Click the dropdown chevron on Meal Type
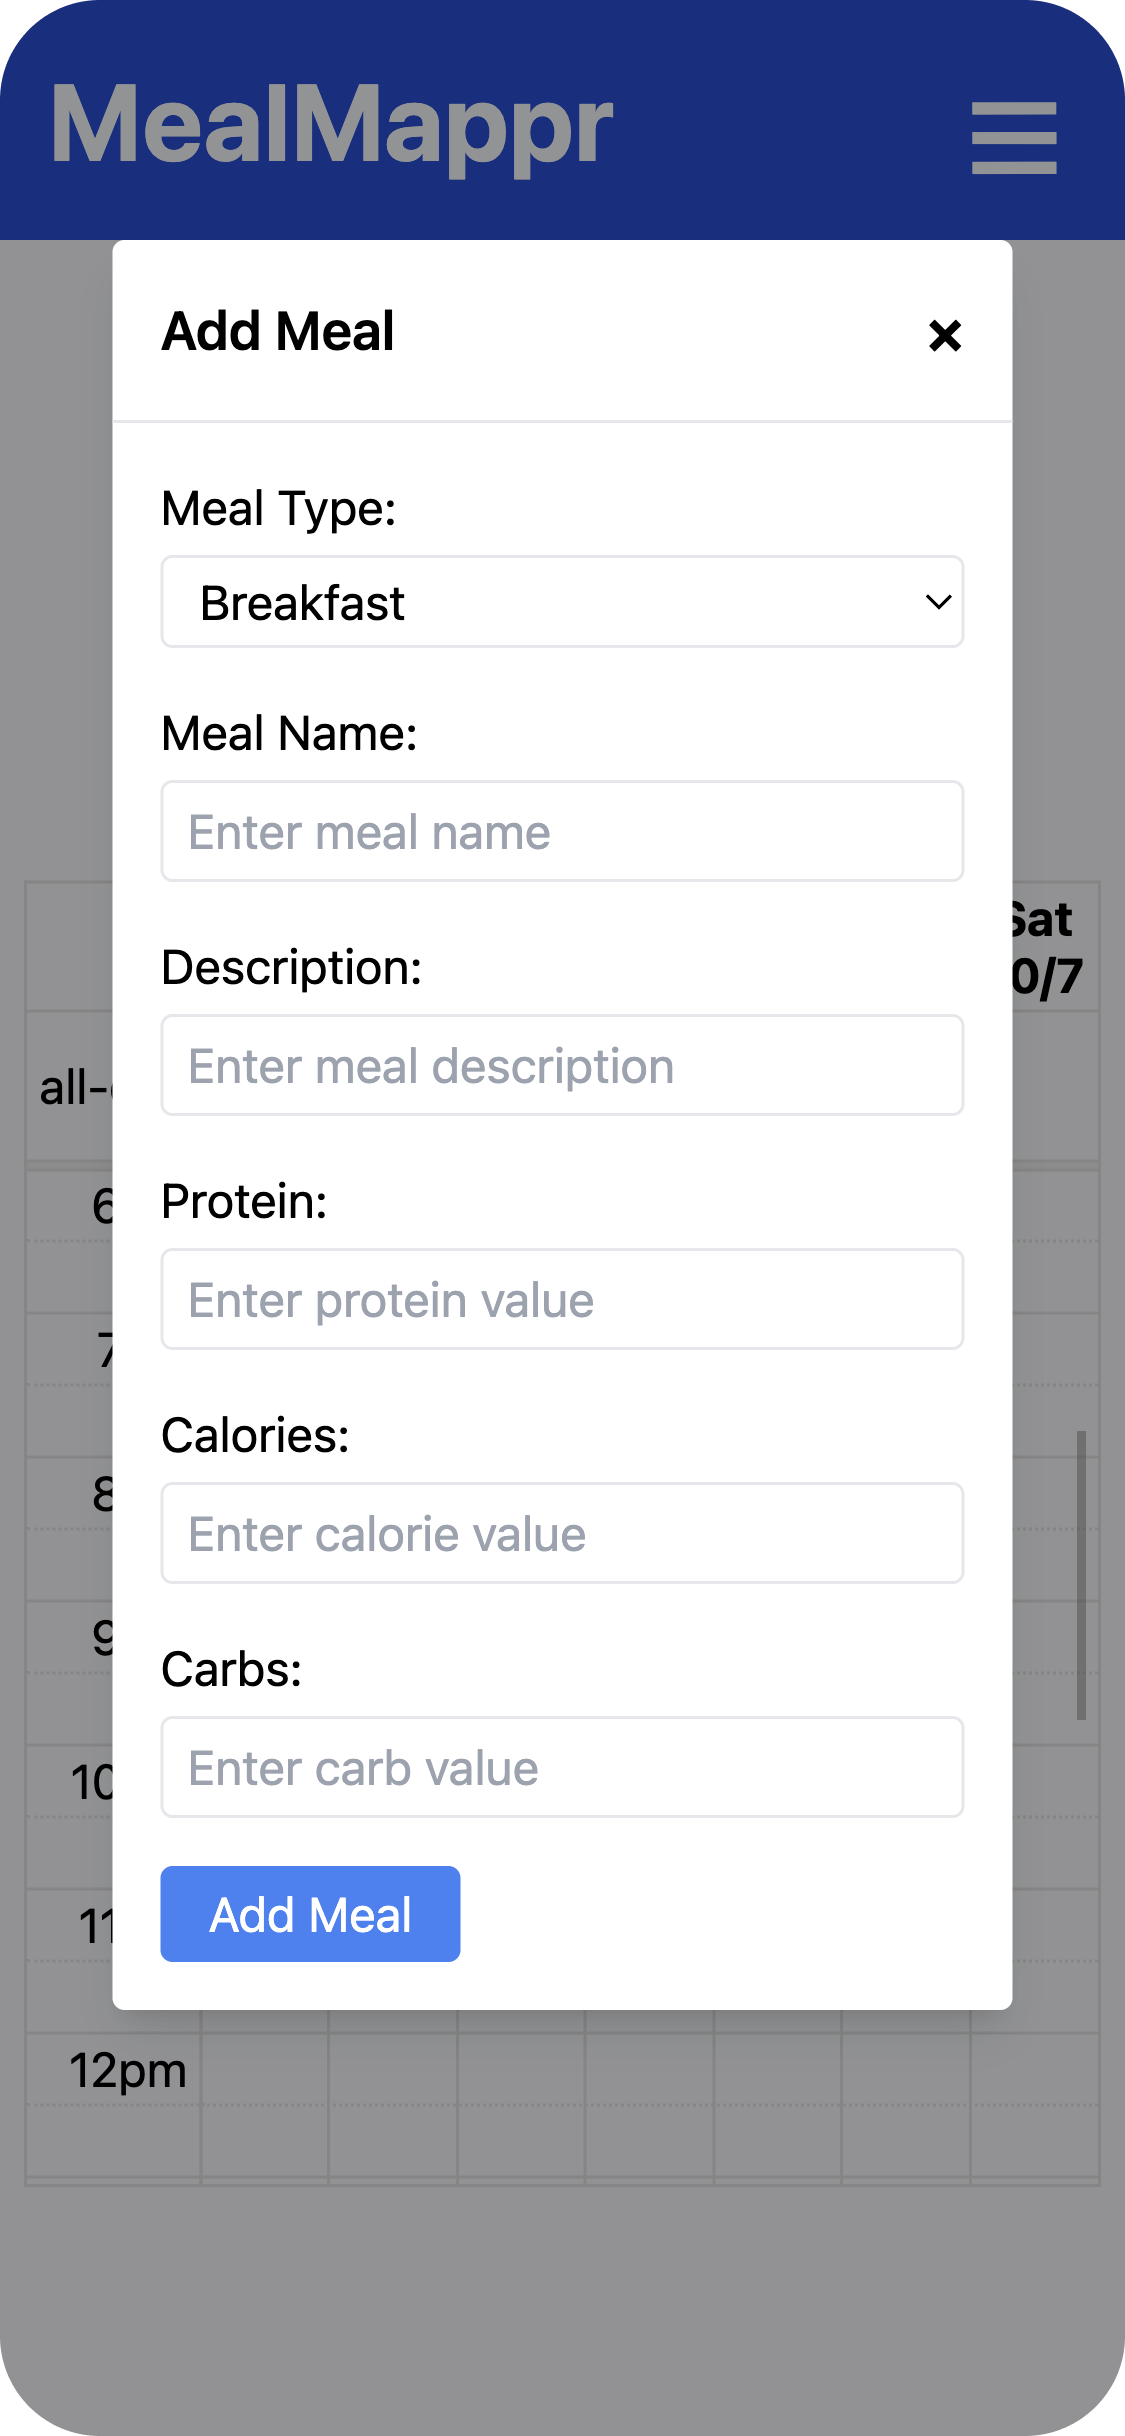 (937, 602)
